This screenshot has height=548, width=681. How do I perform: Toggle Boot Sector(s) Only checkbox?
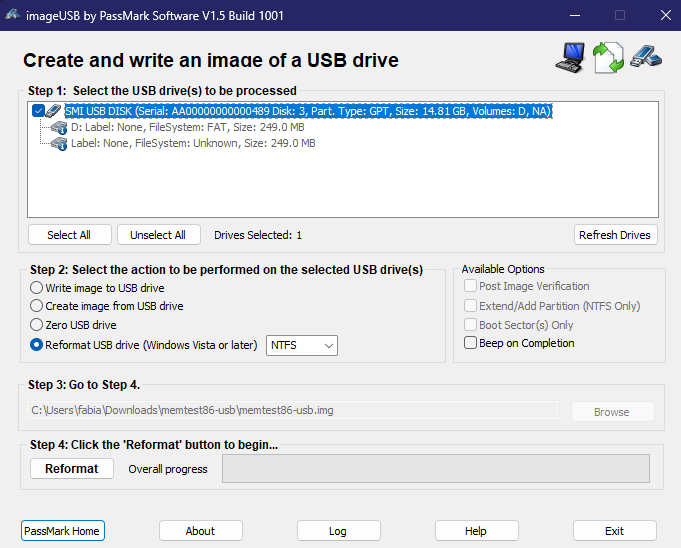click(470, 325)
